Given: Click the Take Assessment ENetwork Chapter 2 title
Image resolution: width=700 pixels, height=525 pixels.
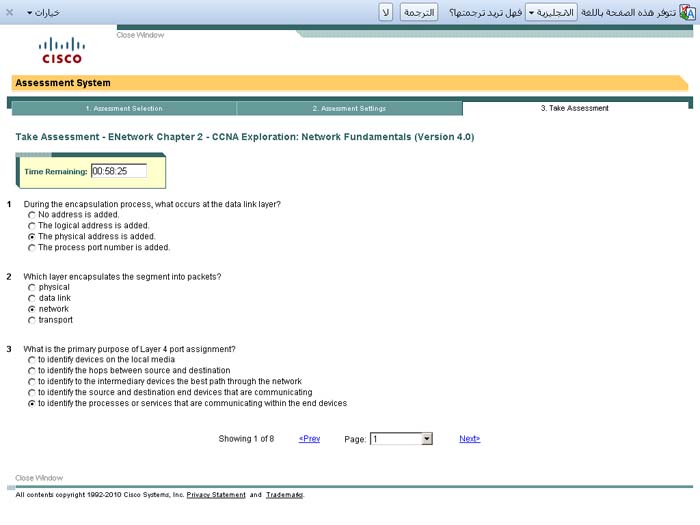Looking at the screenshot, I should 245,137.
